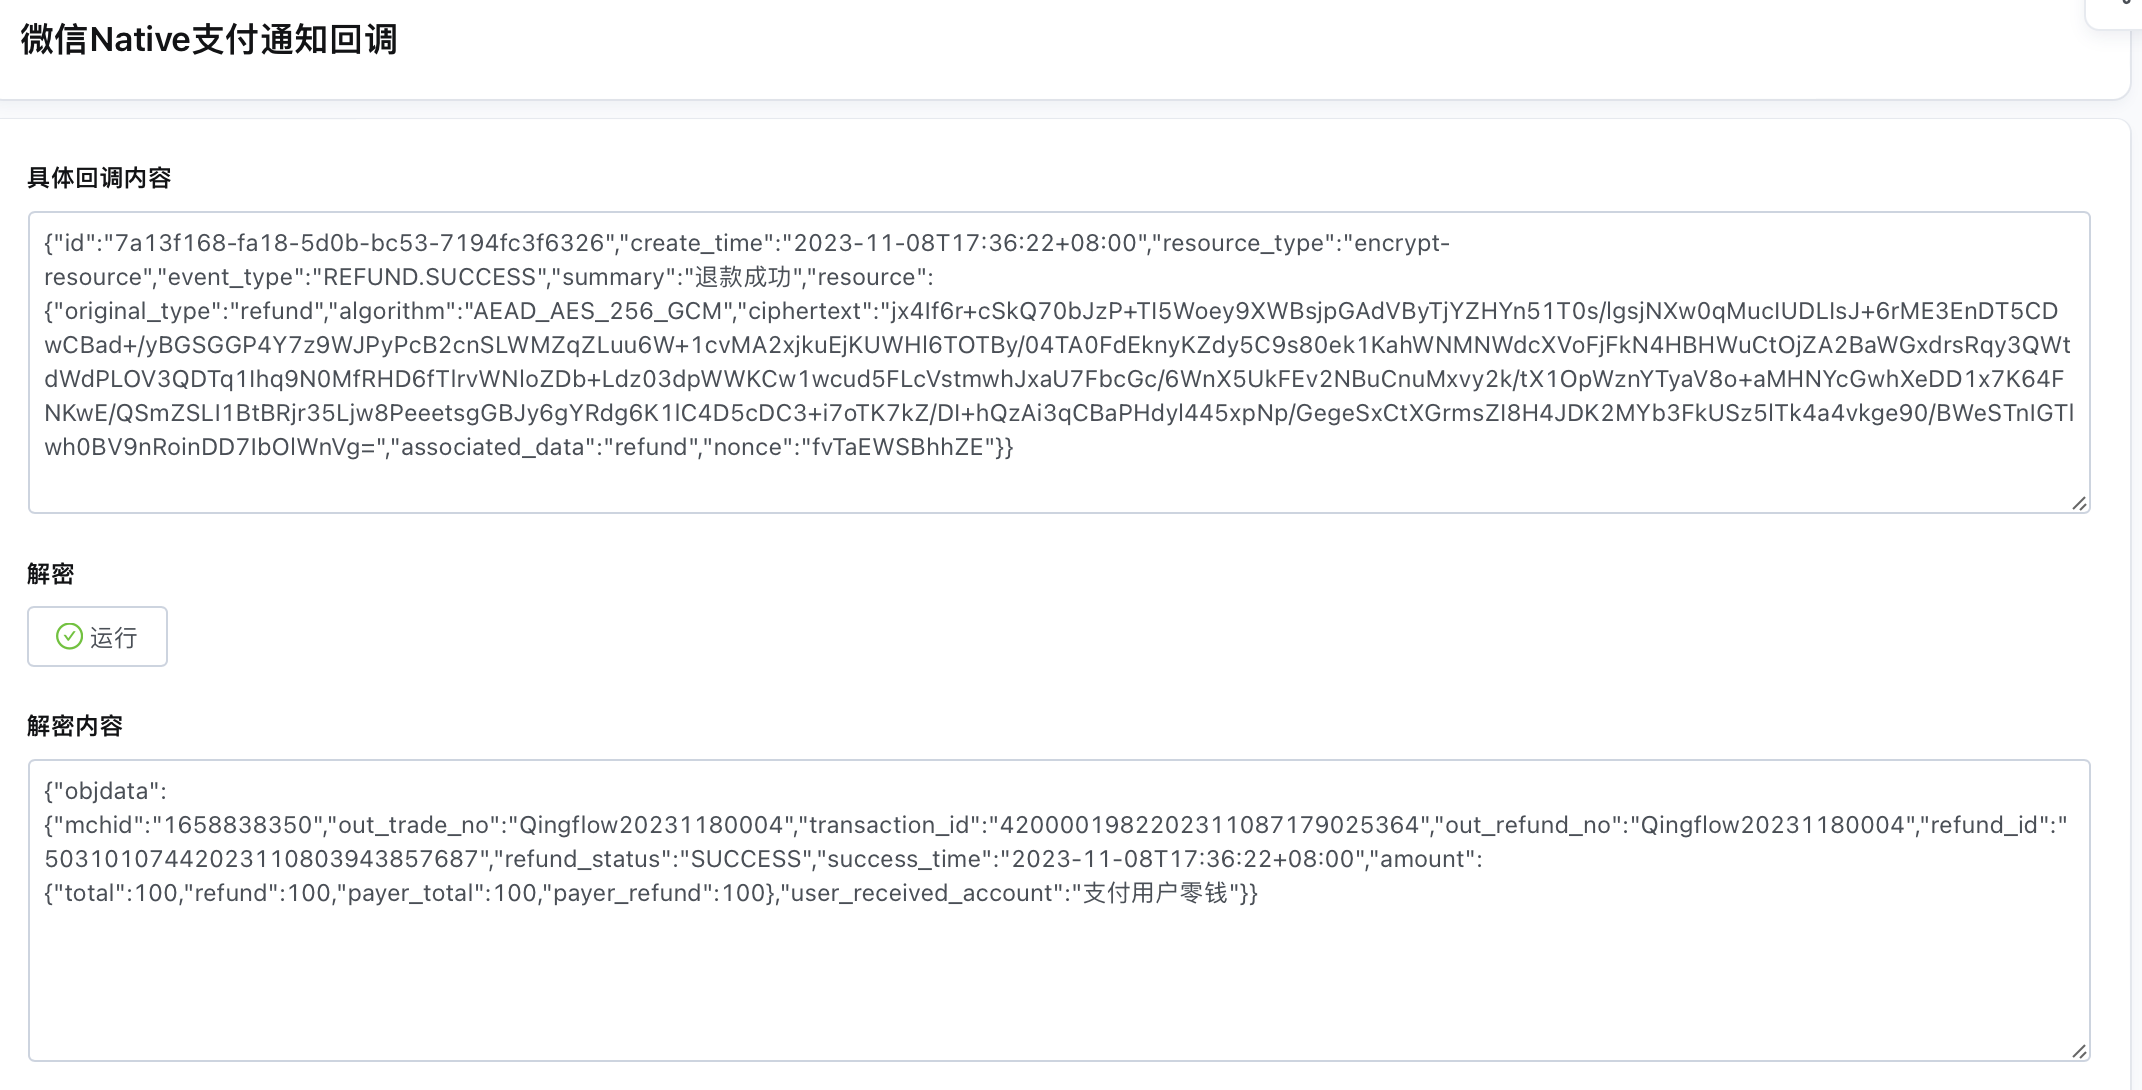Click the 解密内容 field label
Viewport: 2142px width, 1090px height.
[x=75, y=726]
